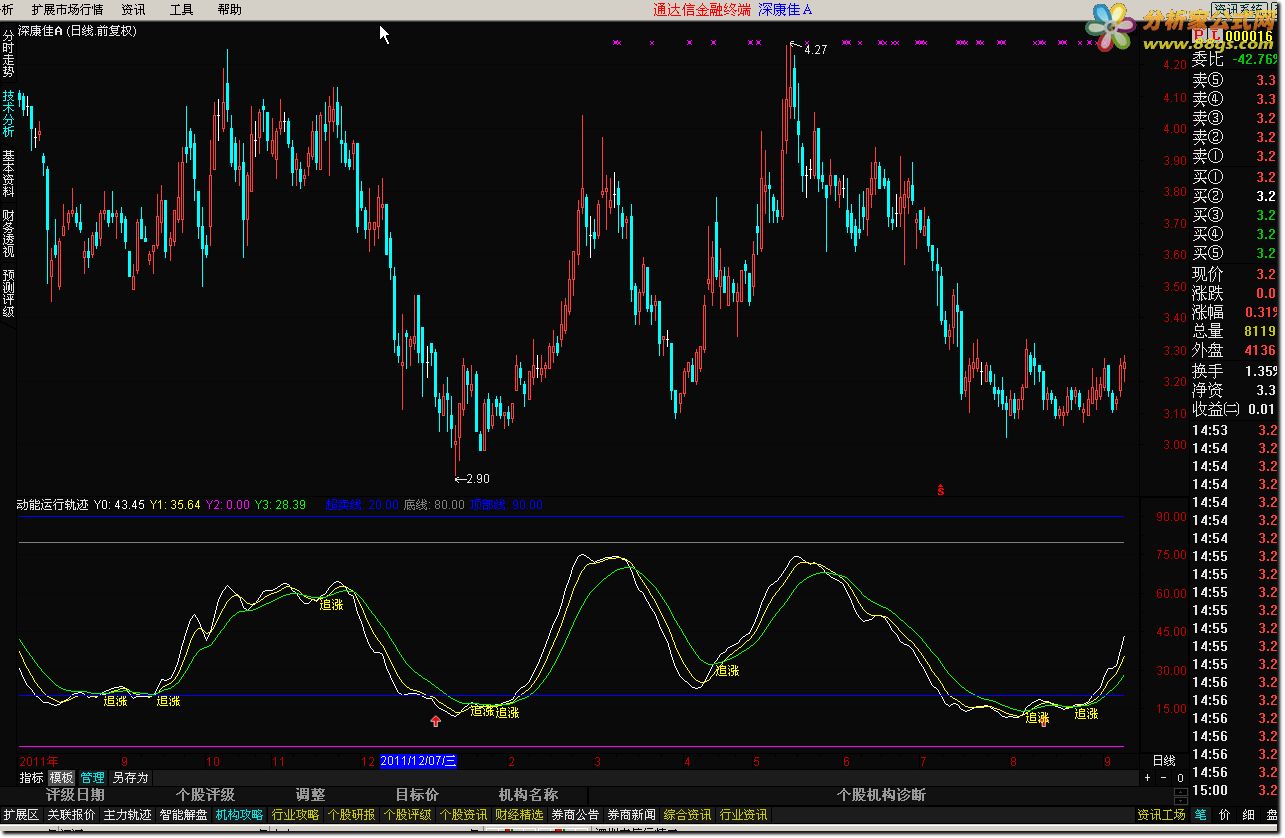Click the 现价 row in quote panel
The height and width of the screenshot is (838, 1285).
[1234, 274]
